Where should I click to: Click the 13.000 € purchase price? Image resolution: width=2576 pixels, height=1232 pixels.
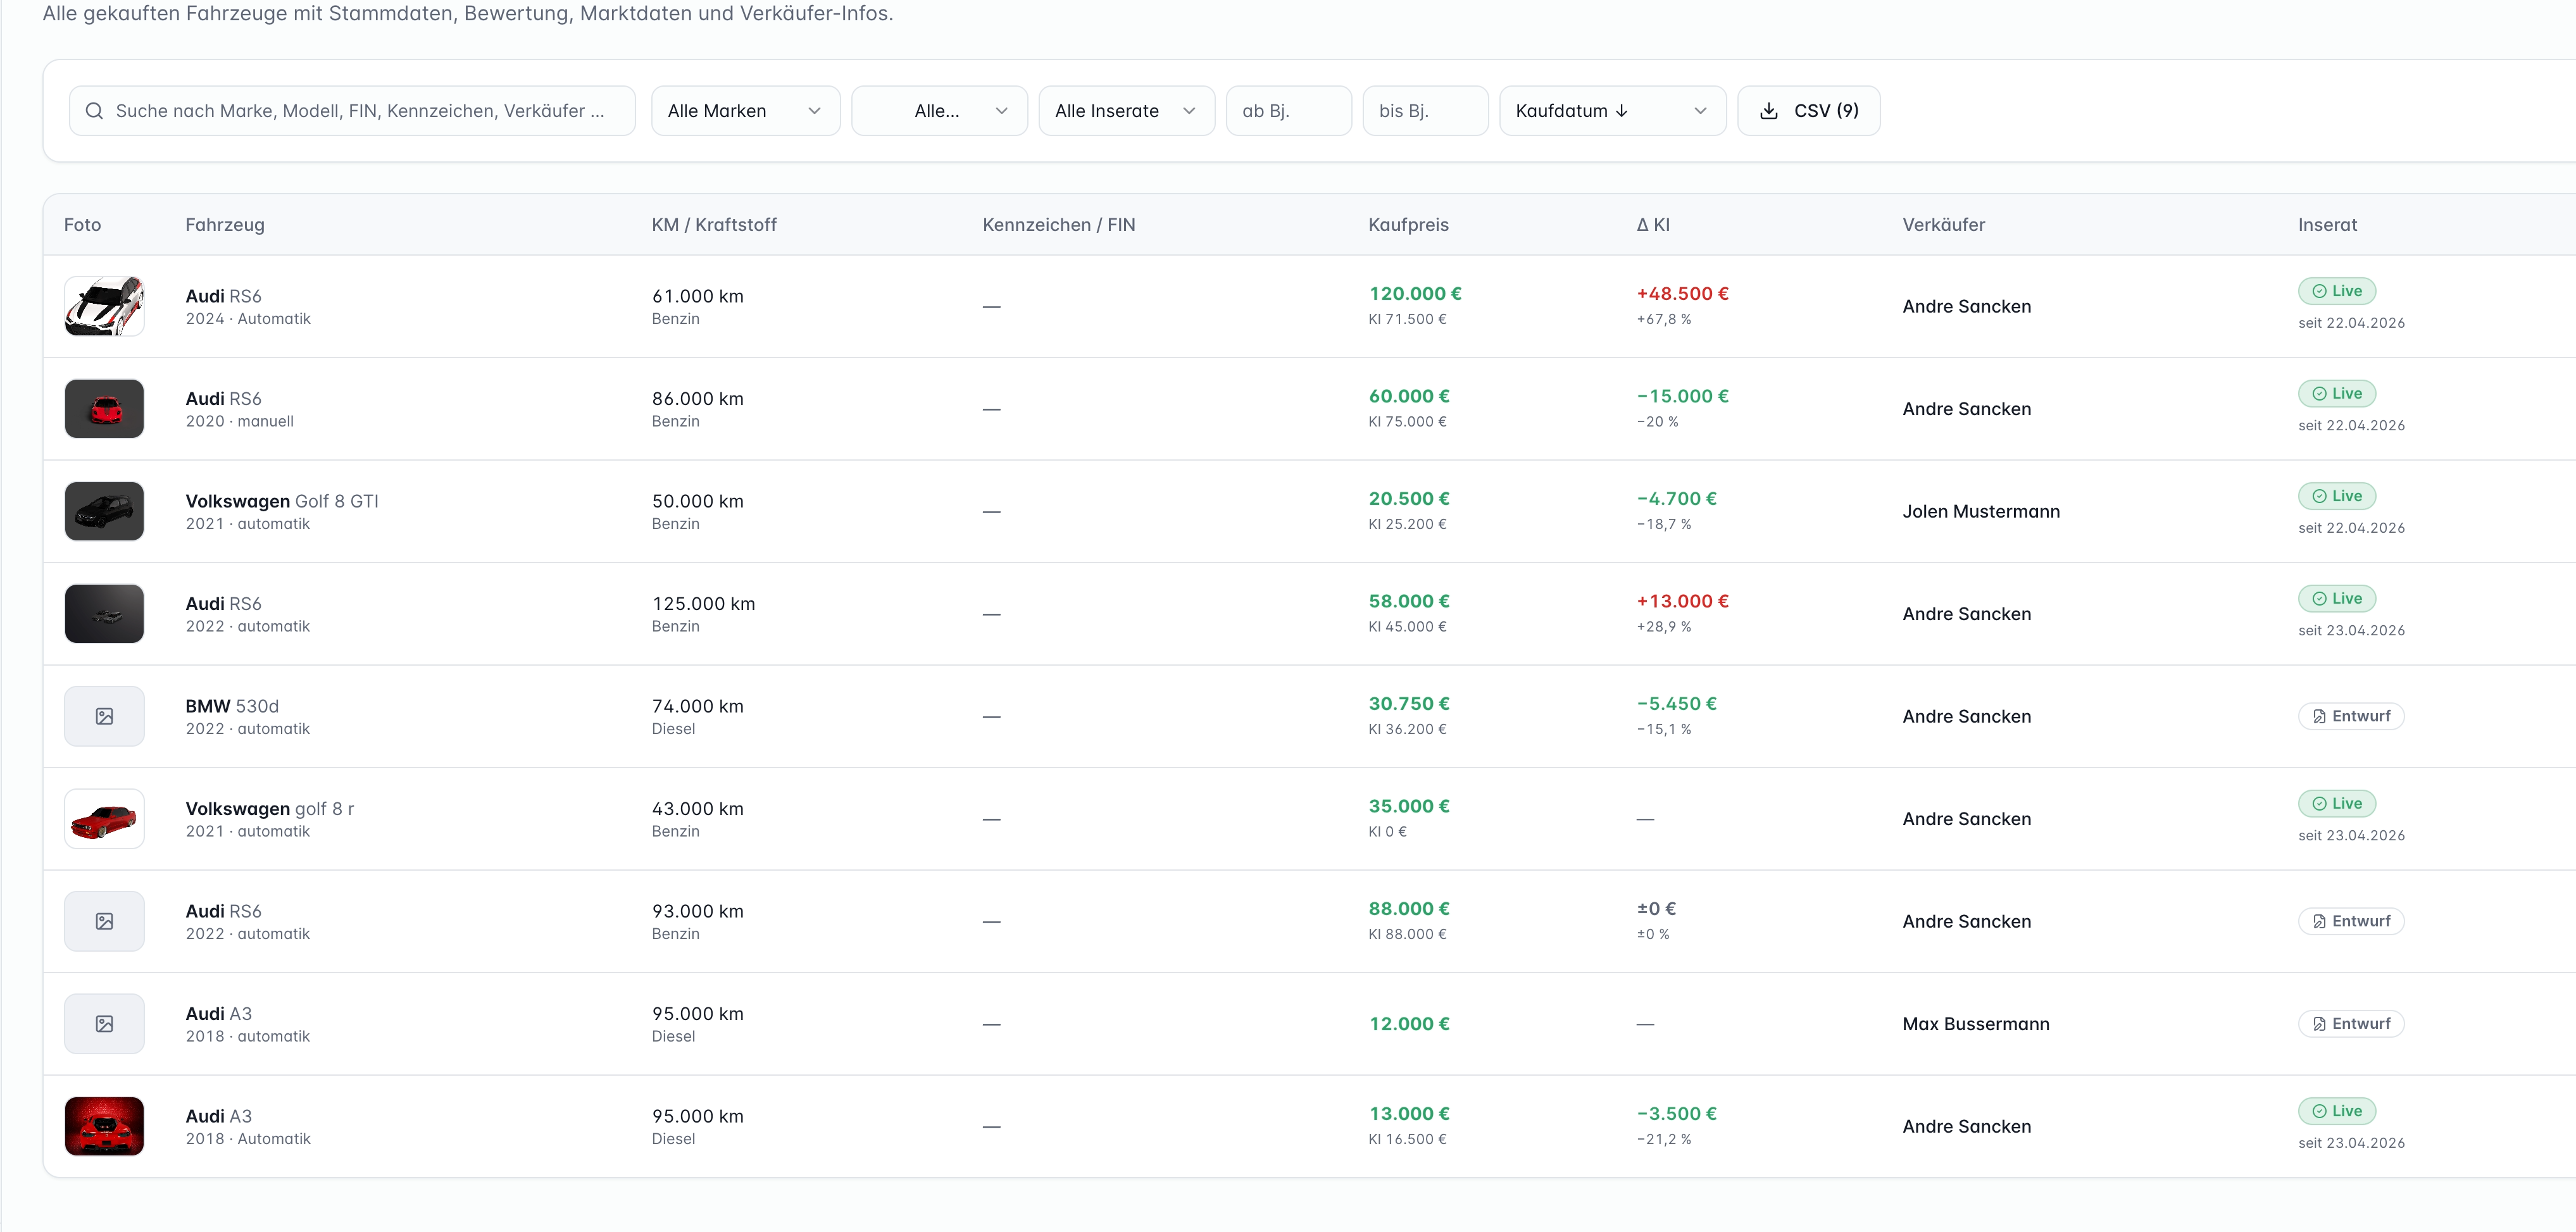pyautogui.click(x=1409, y=1114)
